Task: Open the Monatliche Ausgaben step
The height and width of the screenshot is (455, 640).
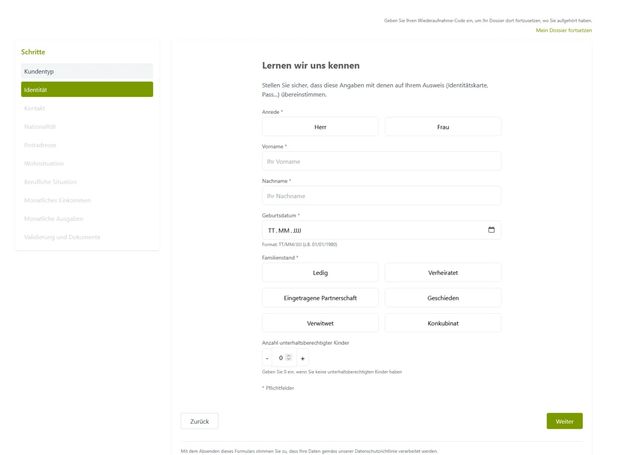Action: pos(87,218)
